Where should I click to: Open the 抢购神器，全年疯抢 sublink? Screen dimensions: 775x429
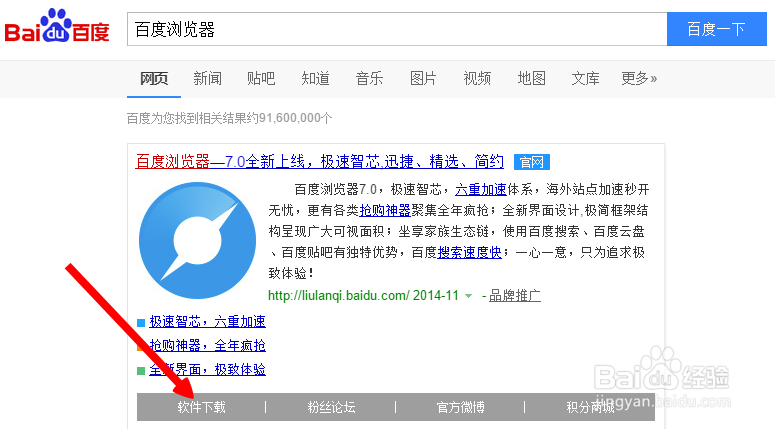pyautogui.click(x=208, y=345)
